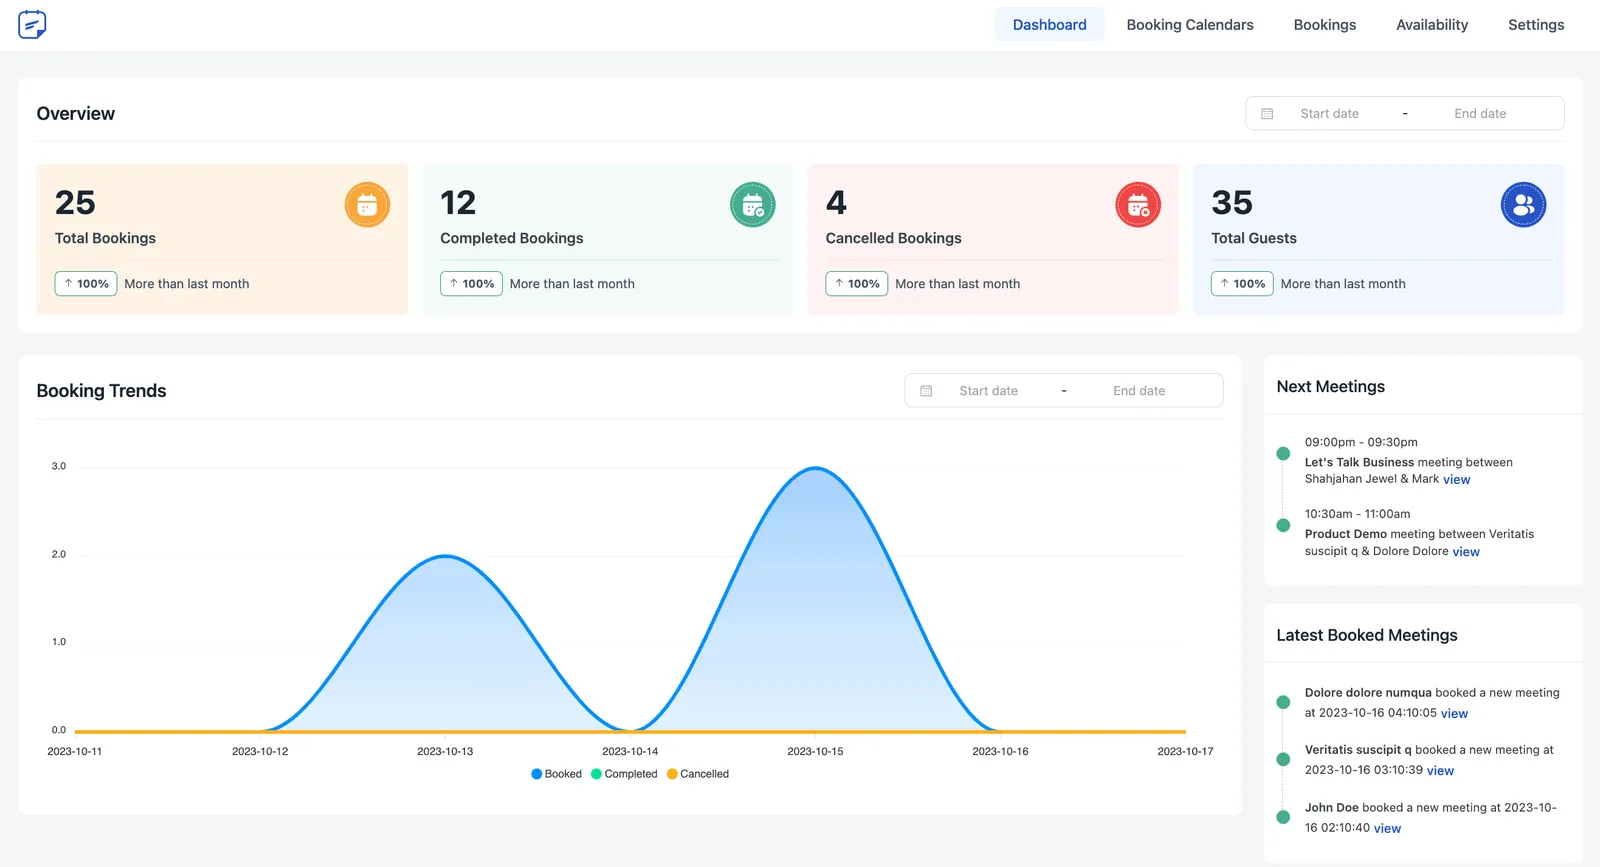
Task: Set Booking Trends Start date field
Action: point(989,391)
